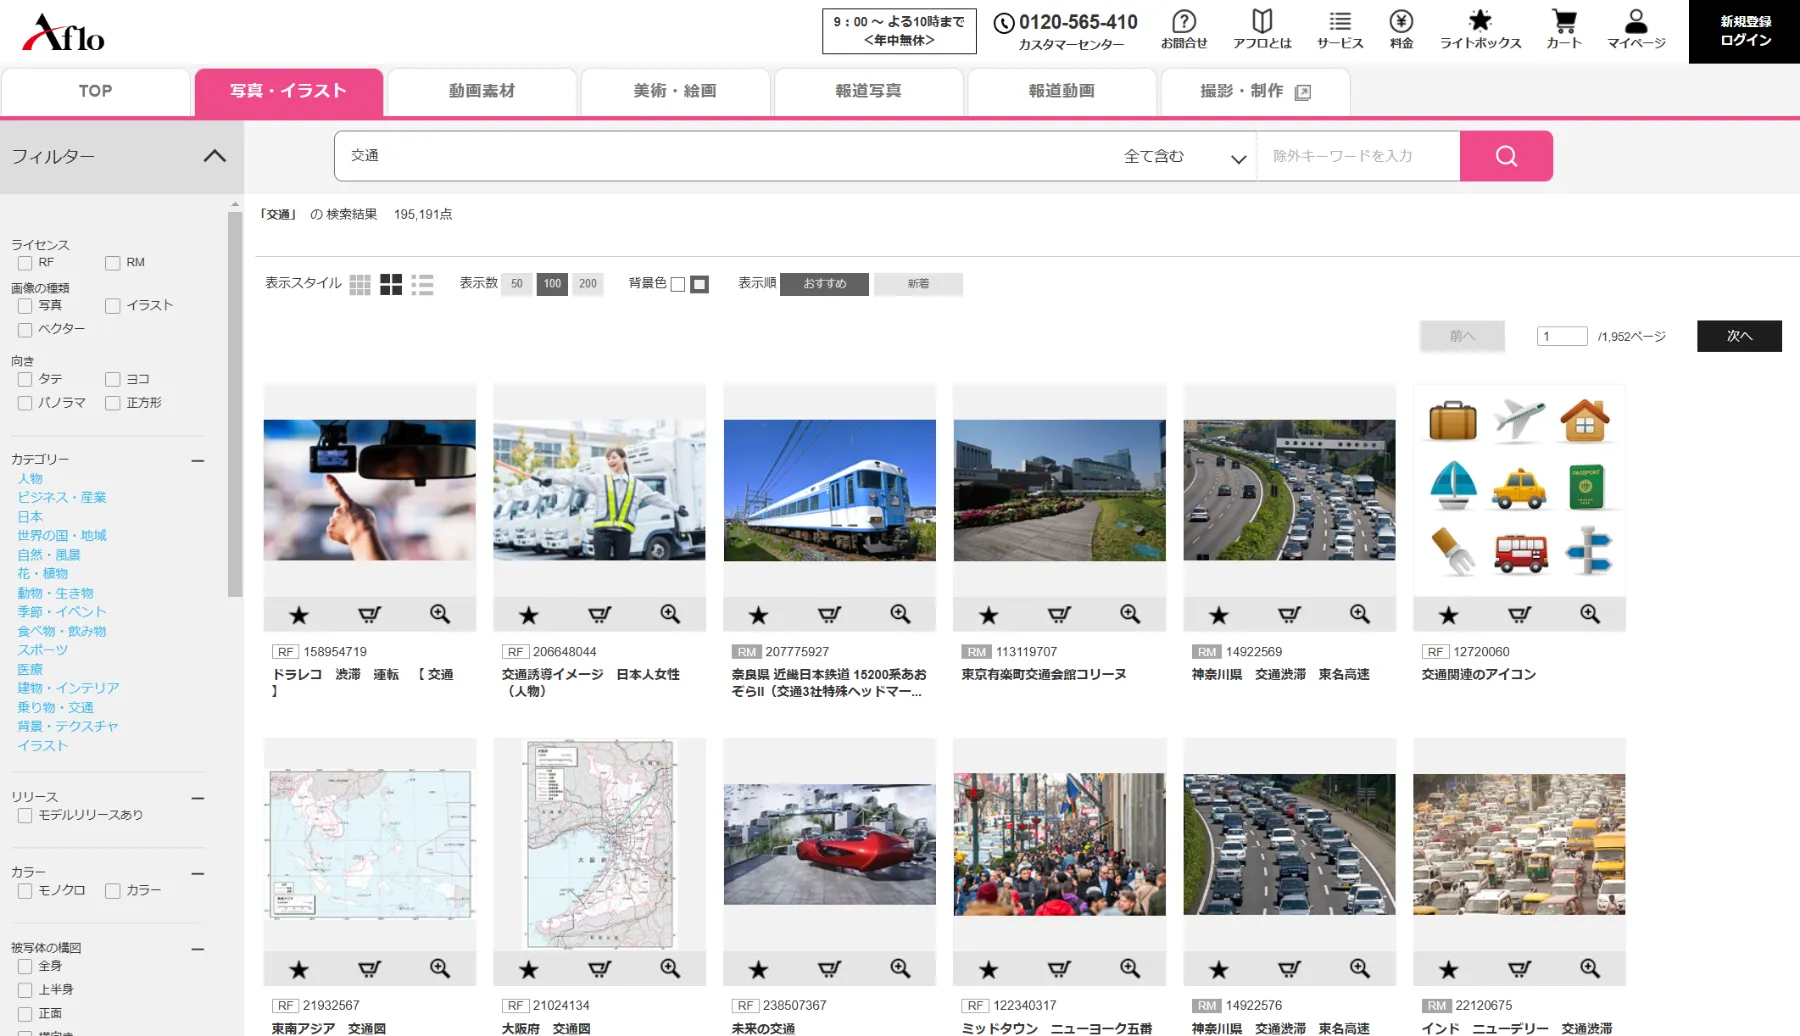Collapse the カテゴリー filter section
The image size is (1800, 1036).
point(198,461)
